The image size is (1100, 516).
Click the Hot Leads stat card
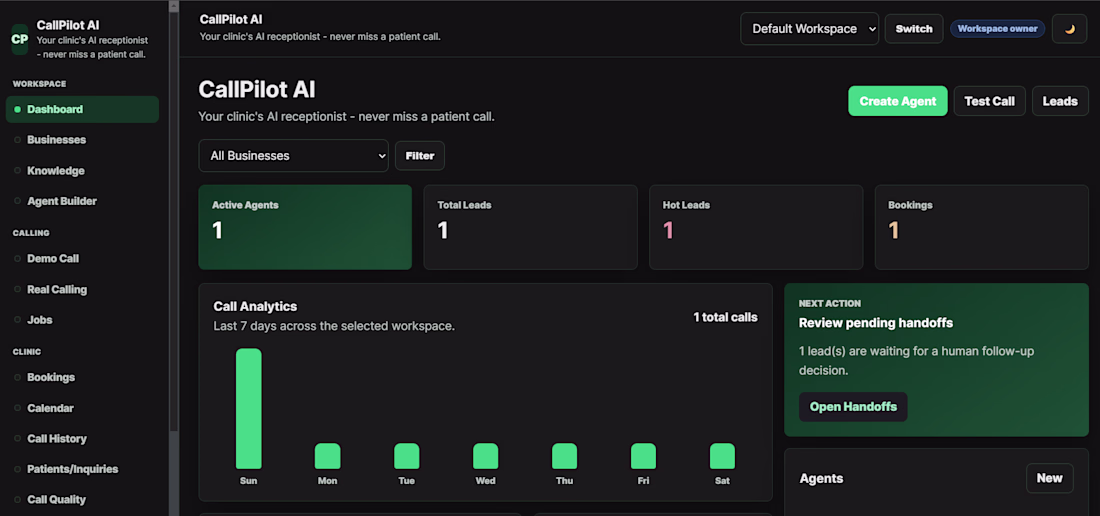[x=756, y=227]
